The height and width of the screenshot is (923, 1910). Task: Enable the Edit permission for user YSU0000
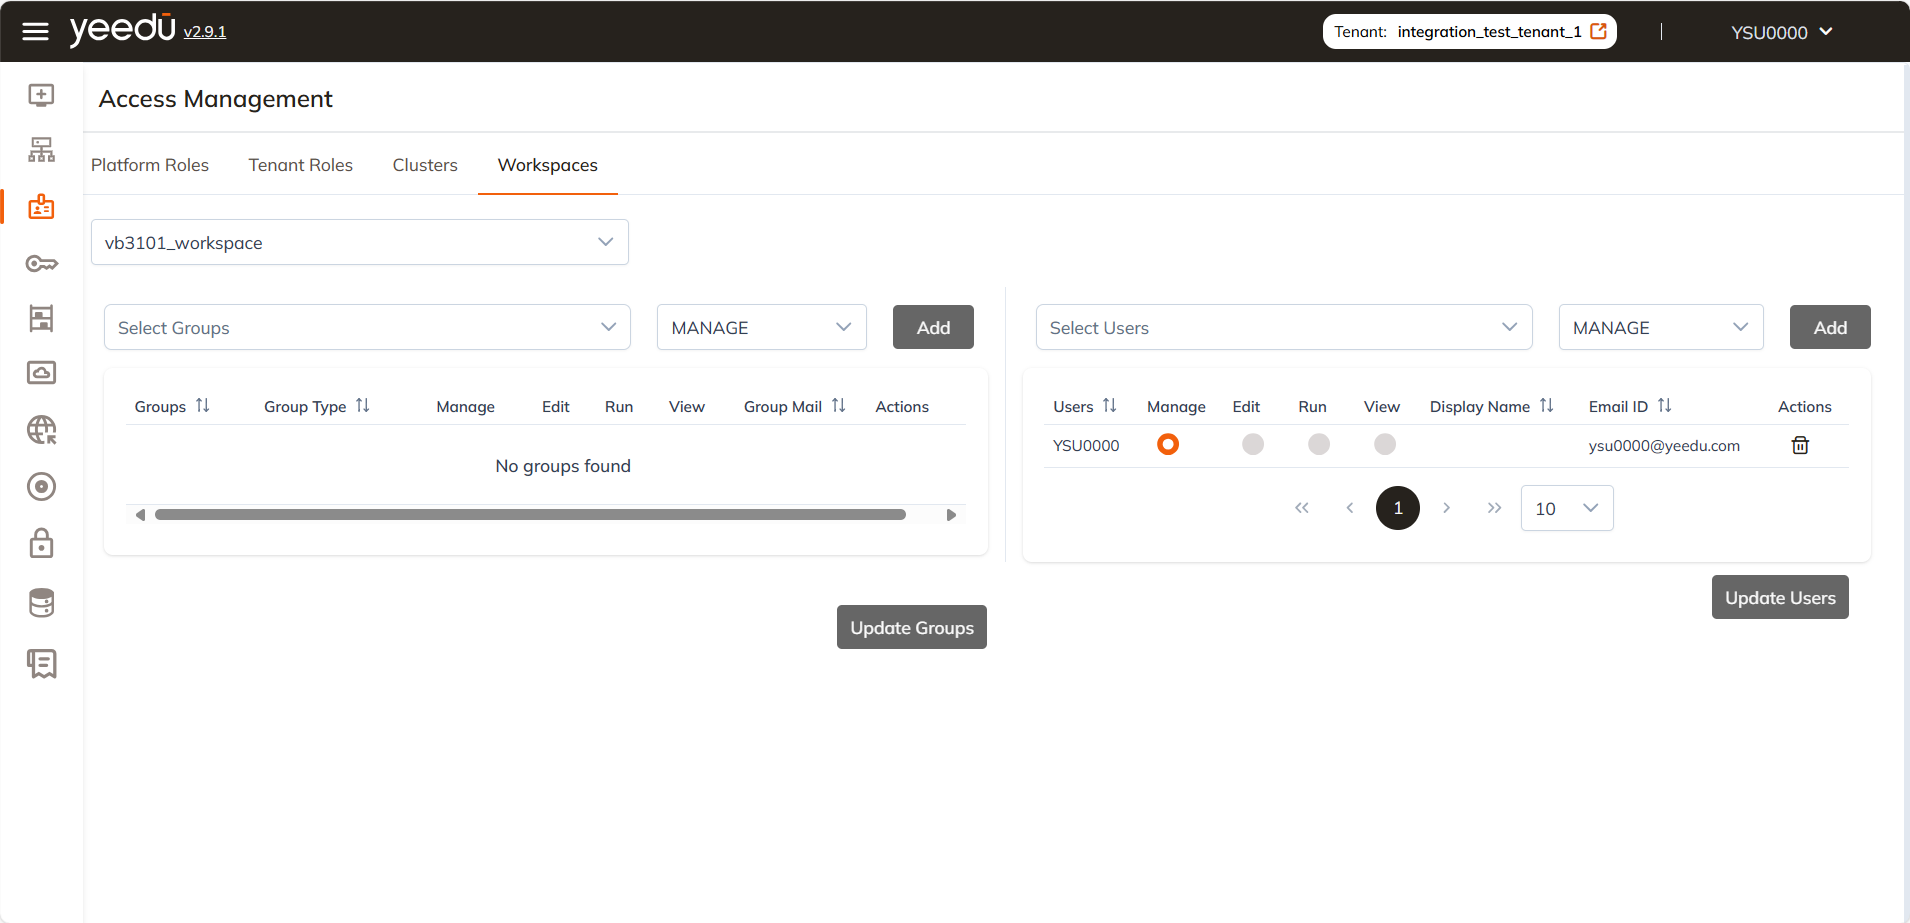pos(1252,444)
